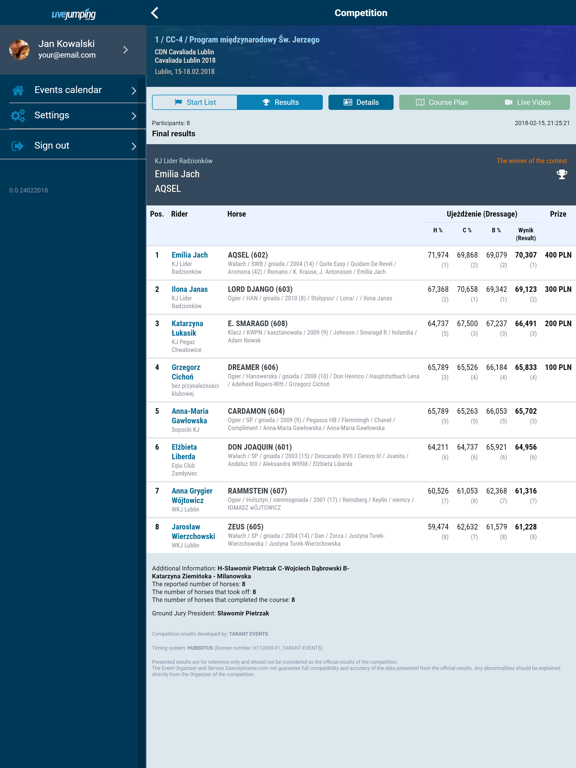Viewport: 576px width, 768px height.
Task: Click the Wynik (Result) column header
Action: click(526, 234)
